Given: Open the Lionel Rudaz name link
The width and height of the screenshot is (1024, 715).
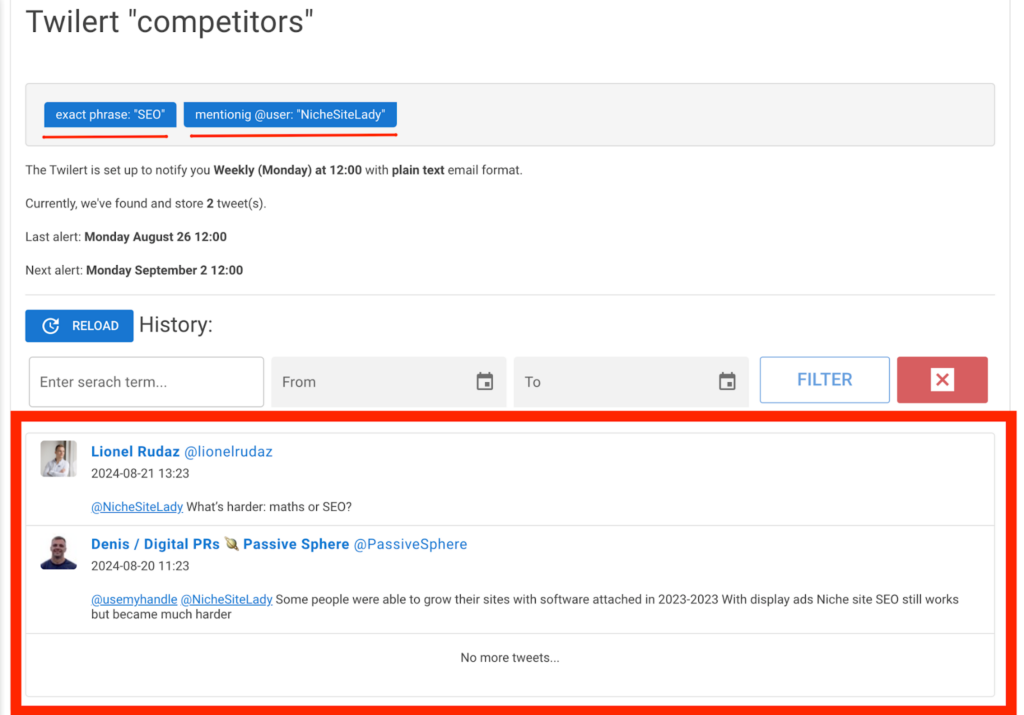Looking at the screenshot, I should pos(135,452).
